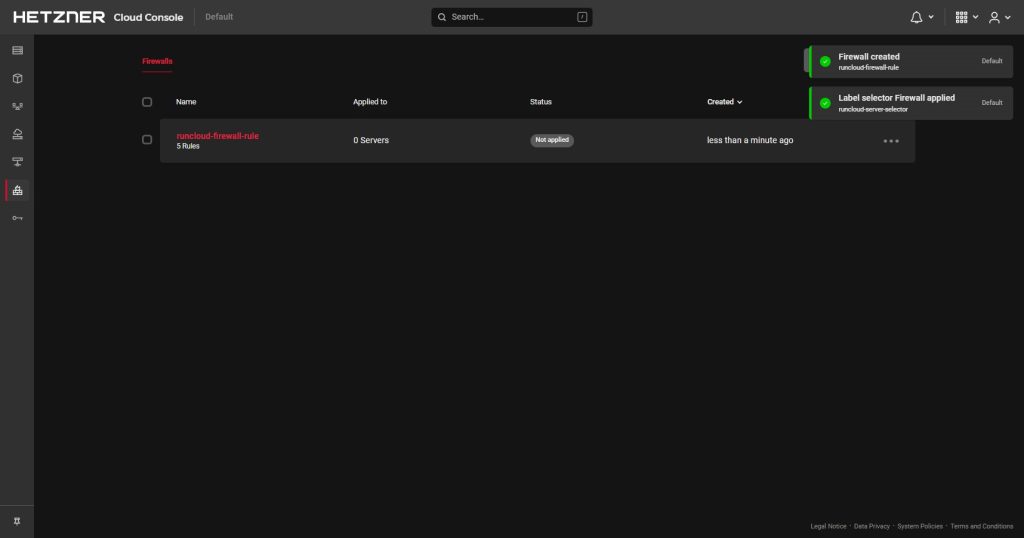
Task: Click the pin icon at sidebar bottom
Action: (x=17, y=521)
